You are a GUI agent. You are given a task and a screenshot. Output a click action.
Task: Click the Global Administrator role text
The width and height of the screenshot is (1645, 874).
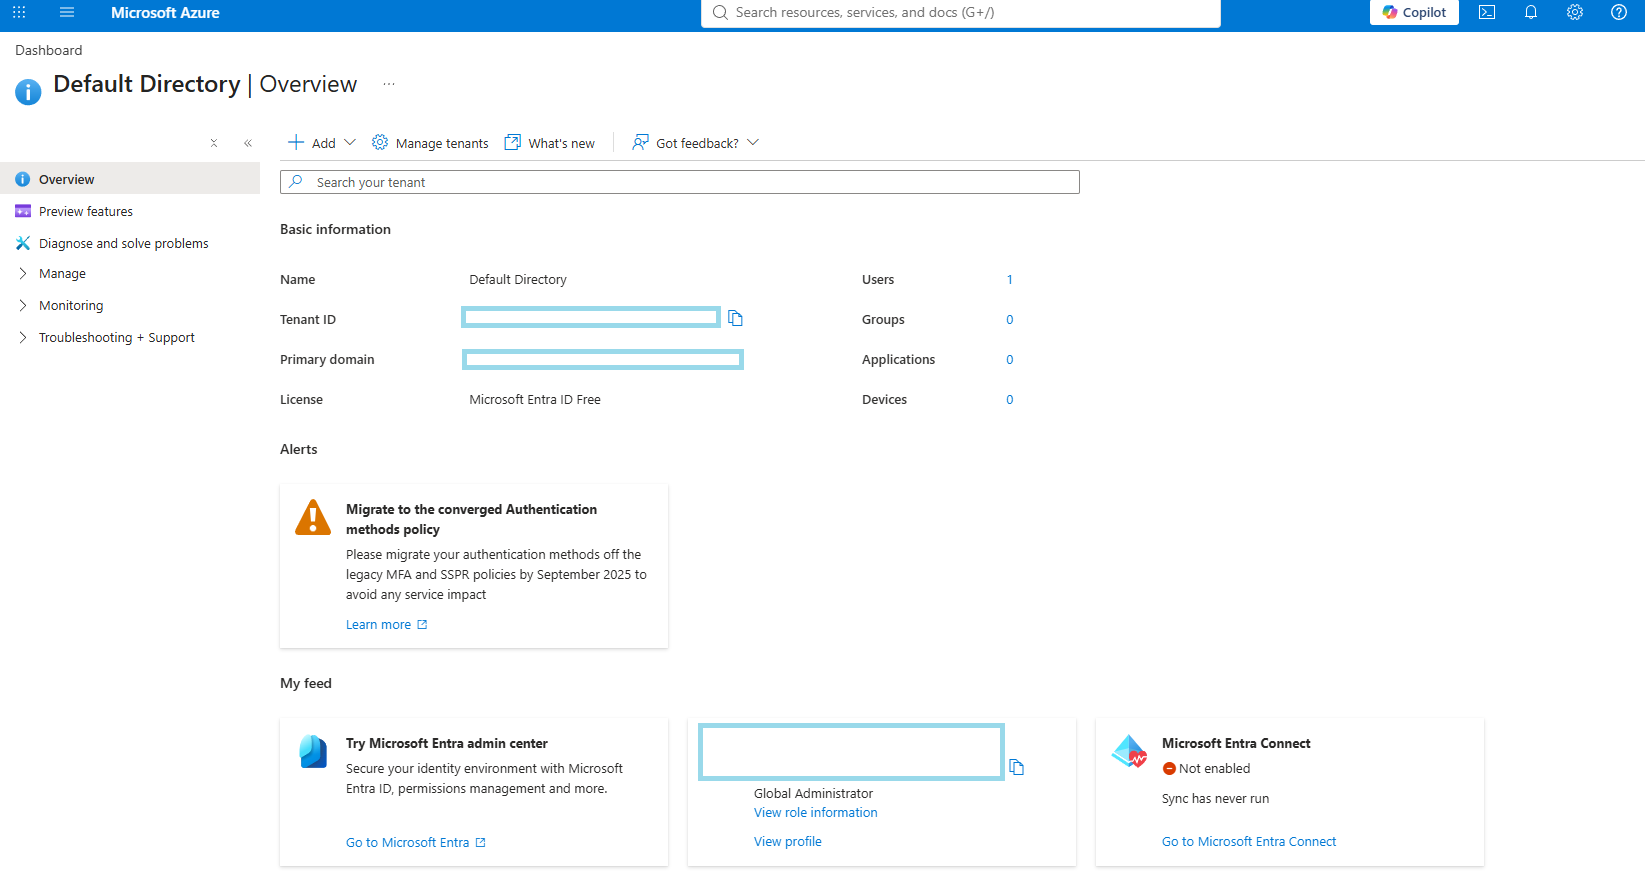click(813, 793)
